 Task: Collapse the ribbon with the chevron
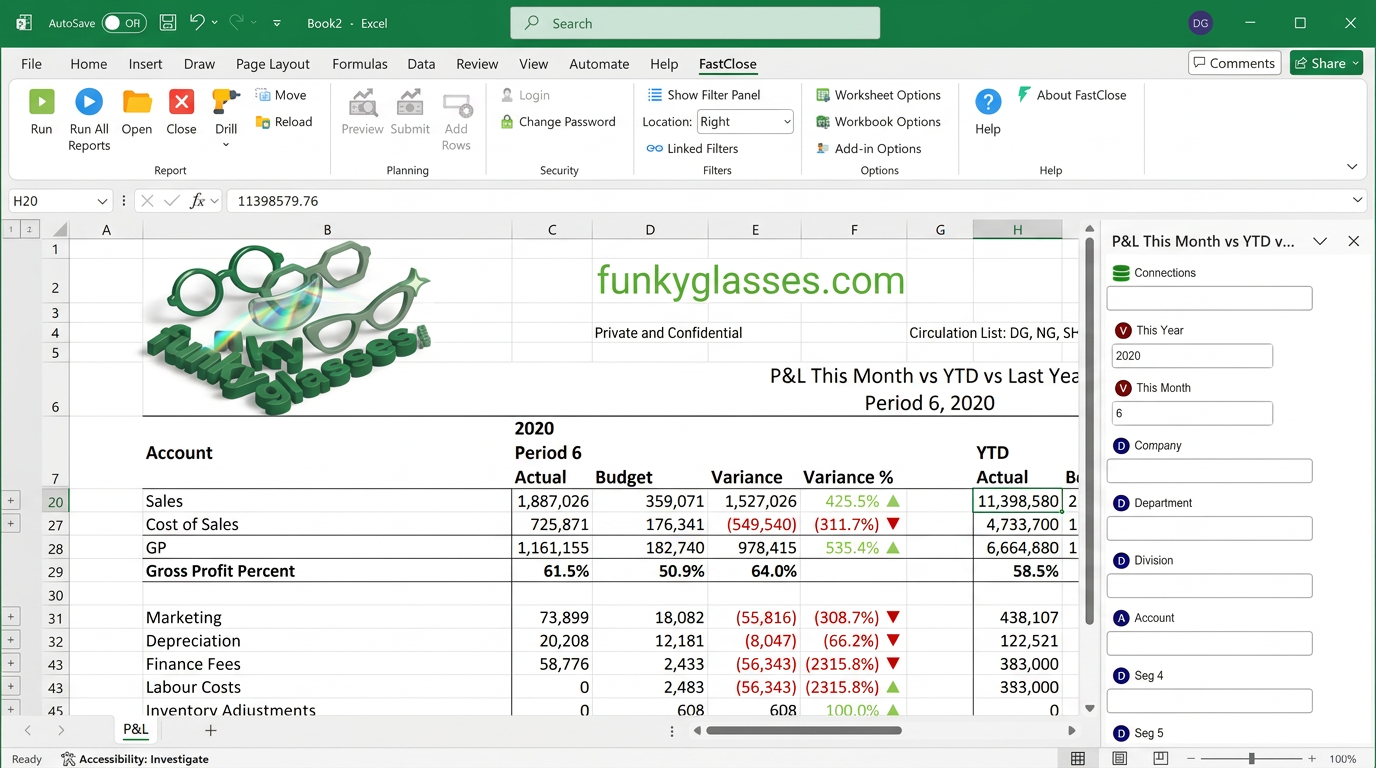point(1352,167)
